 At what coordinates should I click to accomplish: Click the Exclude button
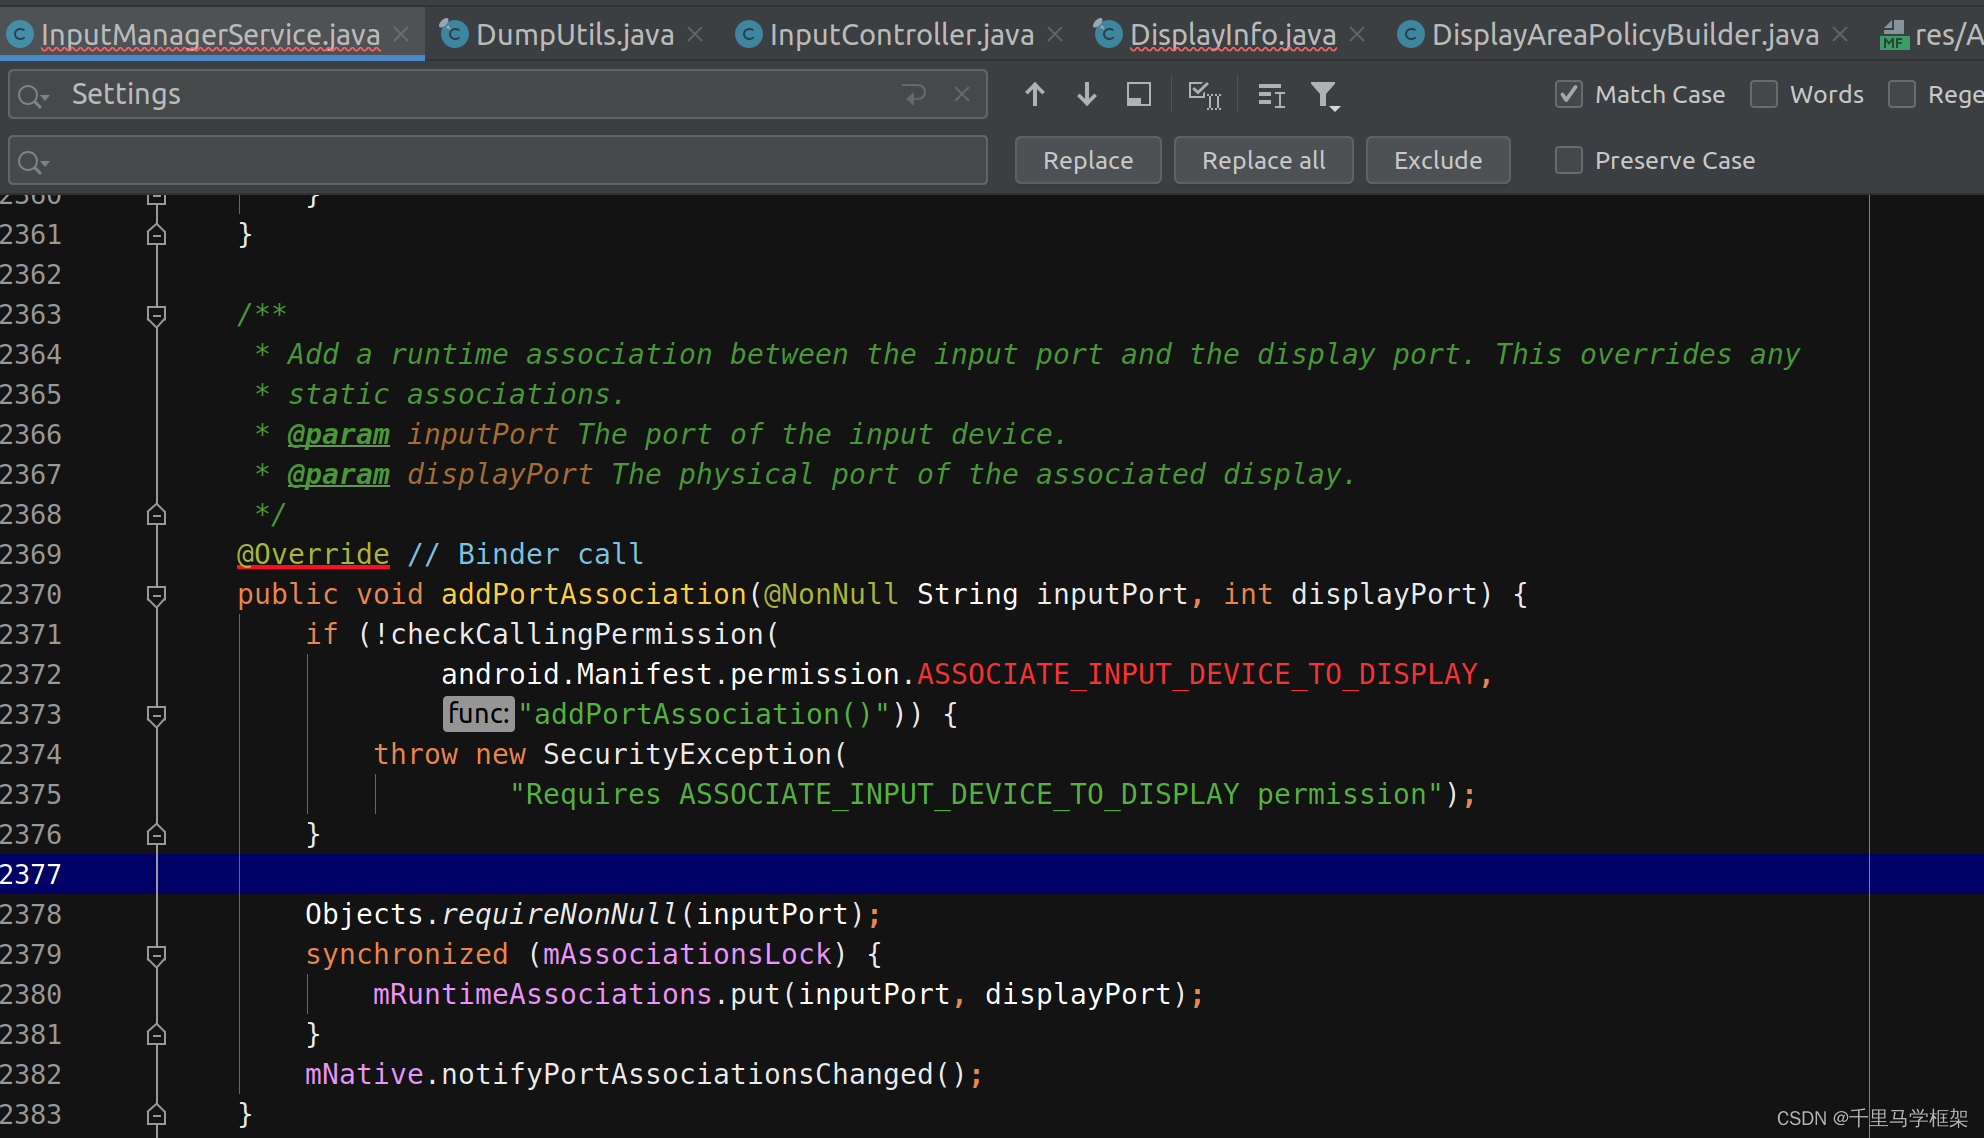click(1437, 161)
